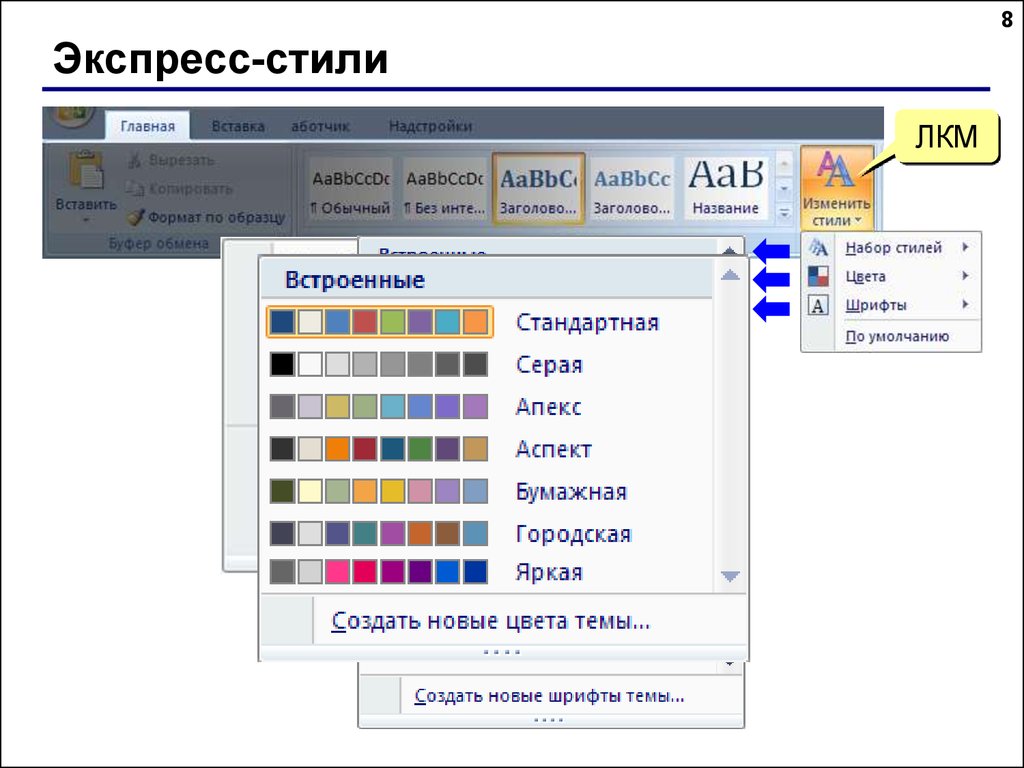1024x768 pixels.
Task: Select the Яркая color theme
Action: [487, 573]
